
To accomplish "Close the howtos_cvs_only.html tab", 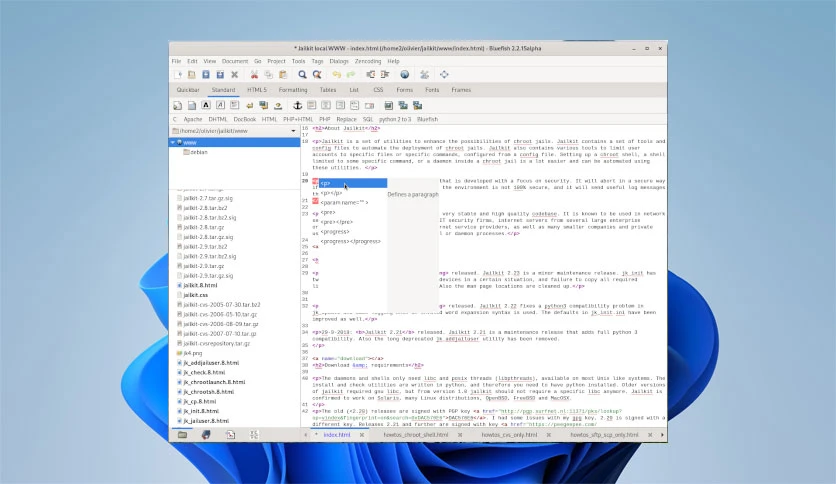I will [x=548, y=435].
